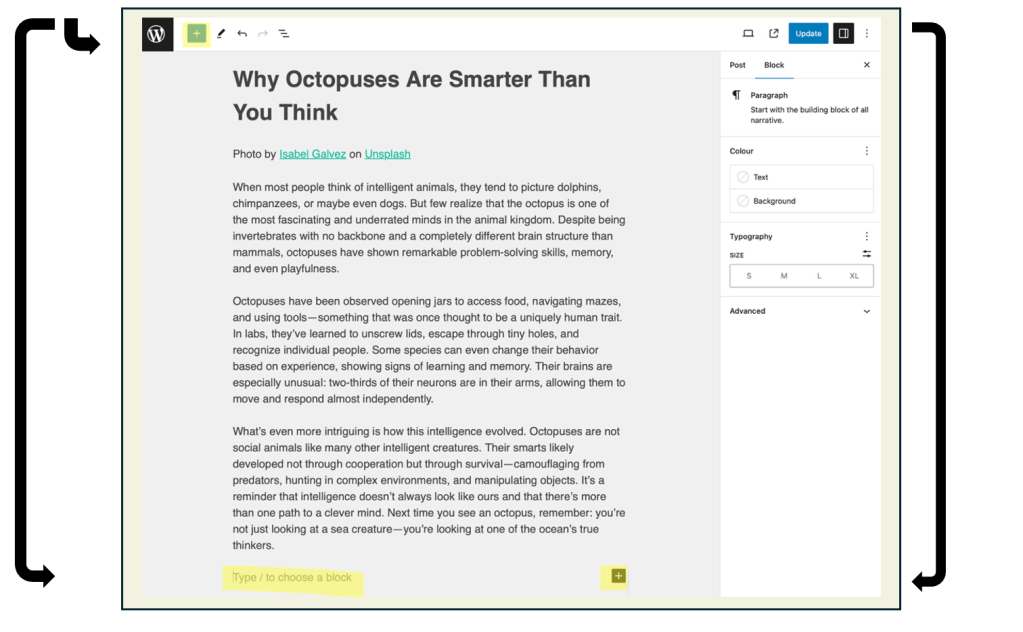This screenshot has height=632, width=1023.
Task: Click the Undo arrow
Action: pyautogui.click(x=242, y=34)
